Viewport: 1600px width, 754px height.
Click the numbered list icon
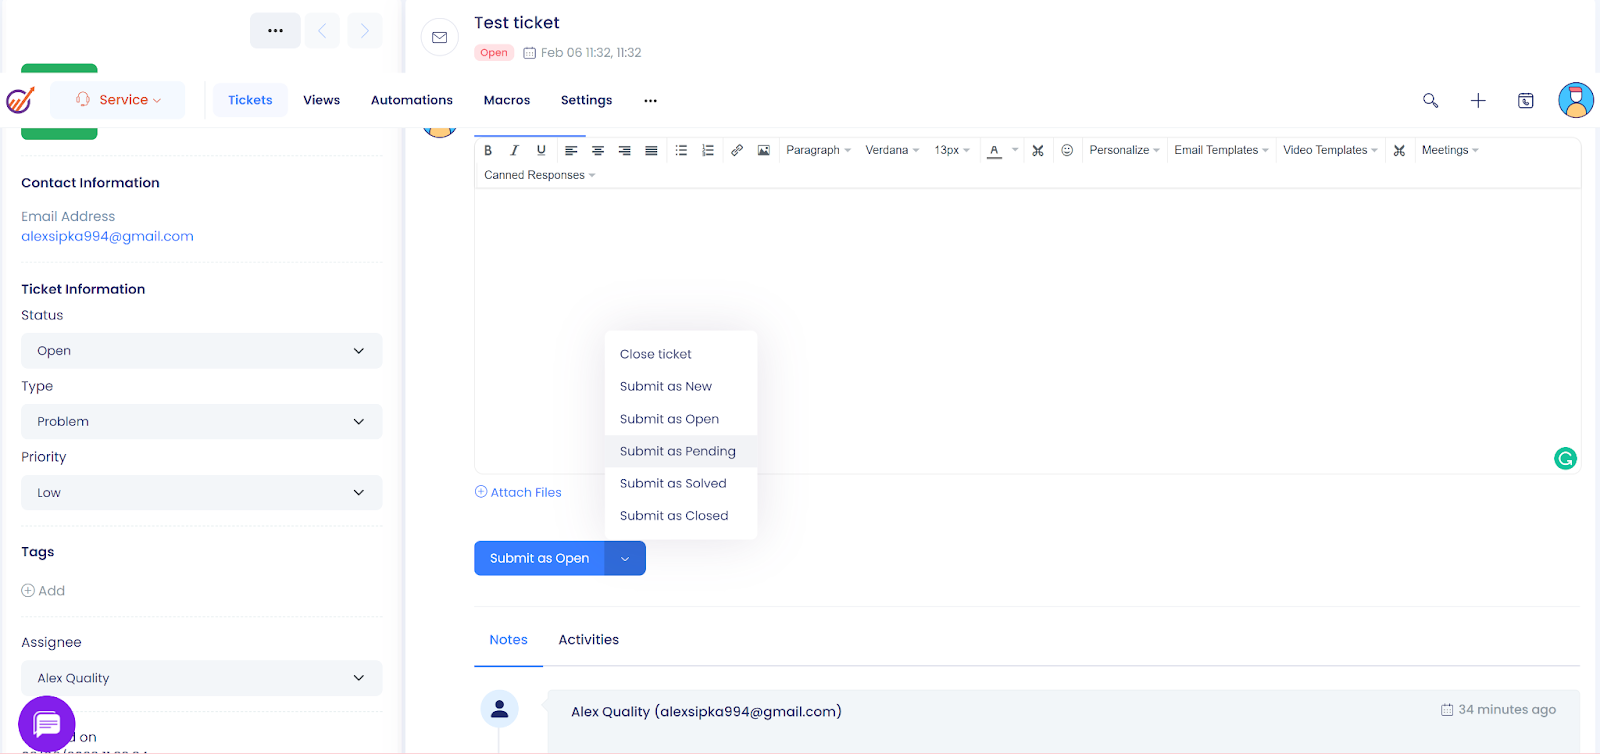[x=708, y=150]
